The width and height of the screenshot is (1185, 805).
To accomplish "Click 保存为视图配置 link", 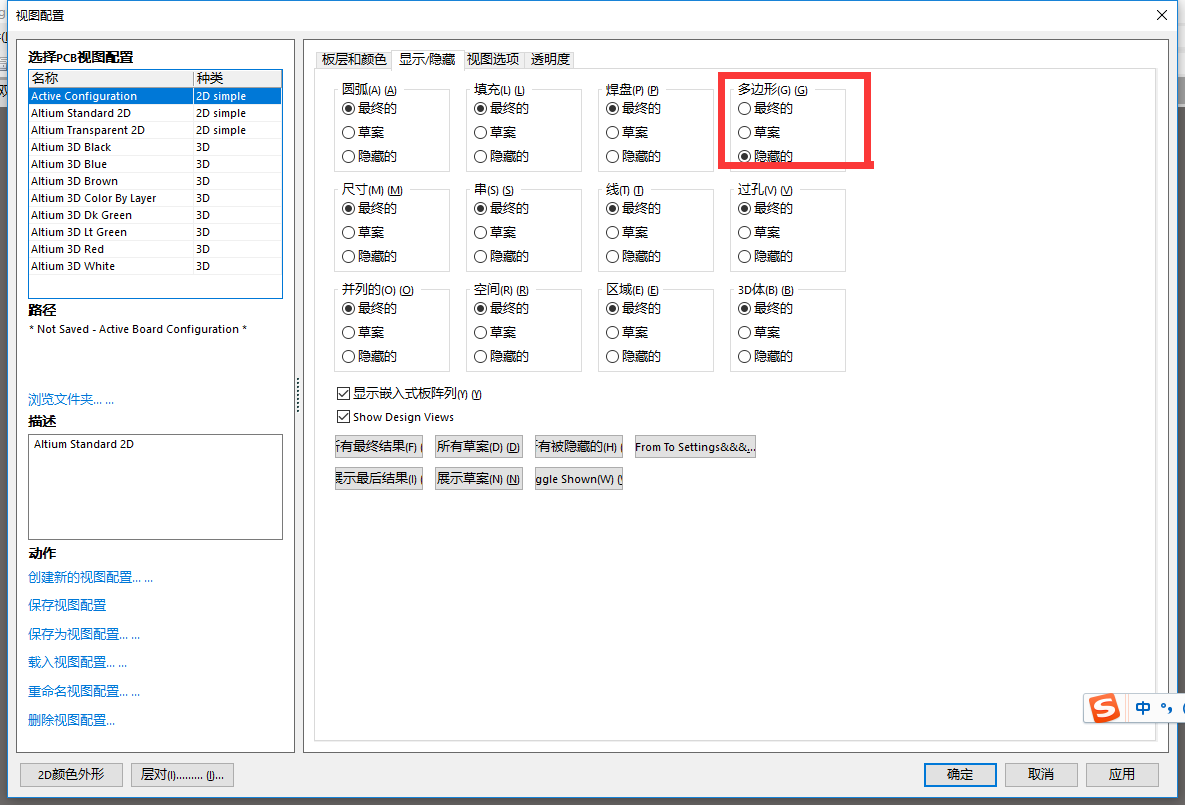I will tap(84, 634).
